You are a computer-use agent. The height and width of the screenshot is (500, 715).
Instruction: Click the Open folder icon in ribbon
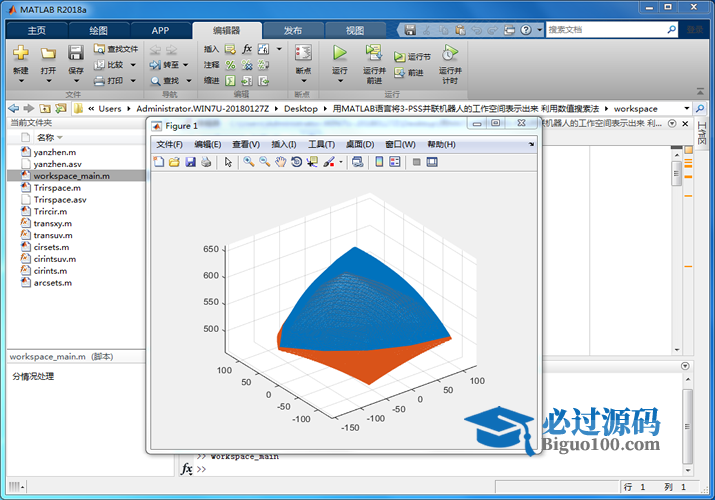48,53
